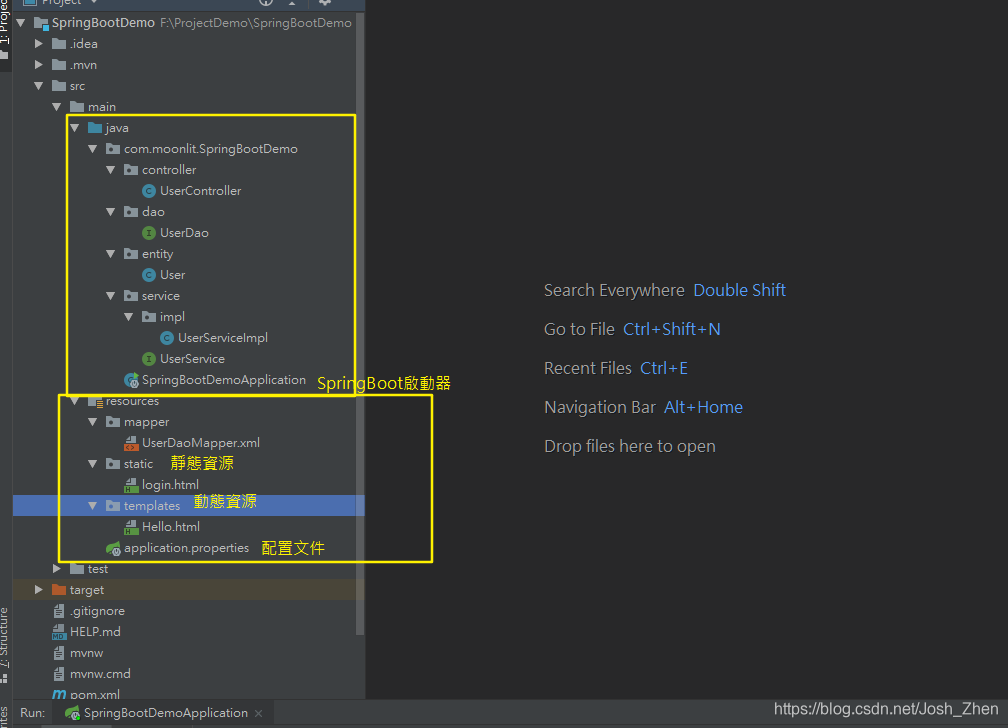The image size is (1008, 728).
Task: Click the Spring Boot icon in Run tab
Action: click(73, 713)
